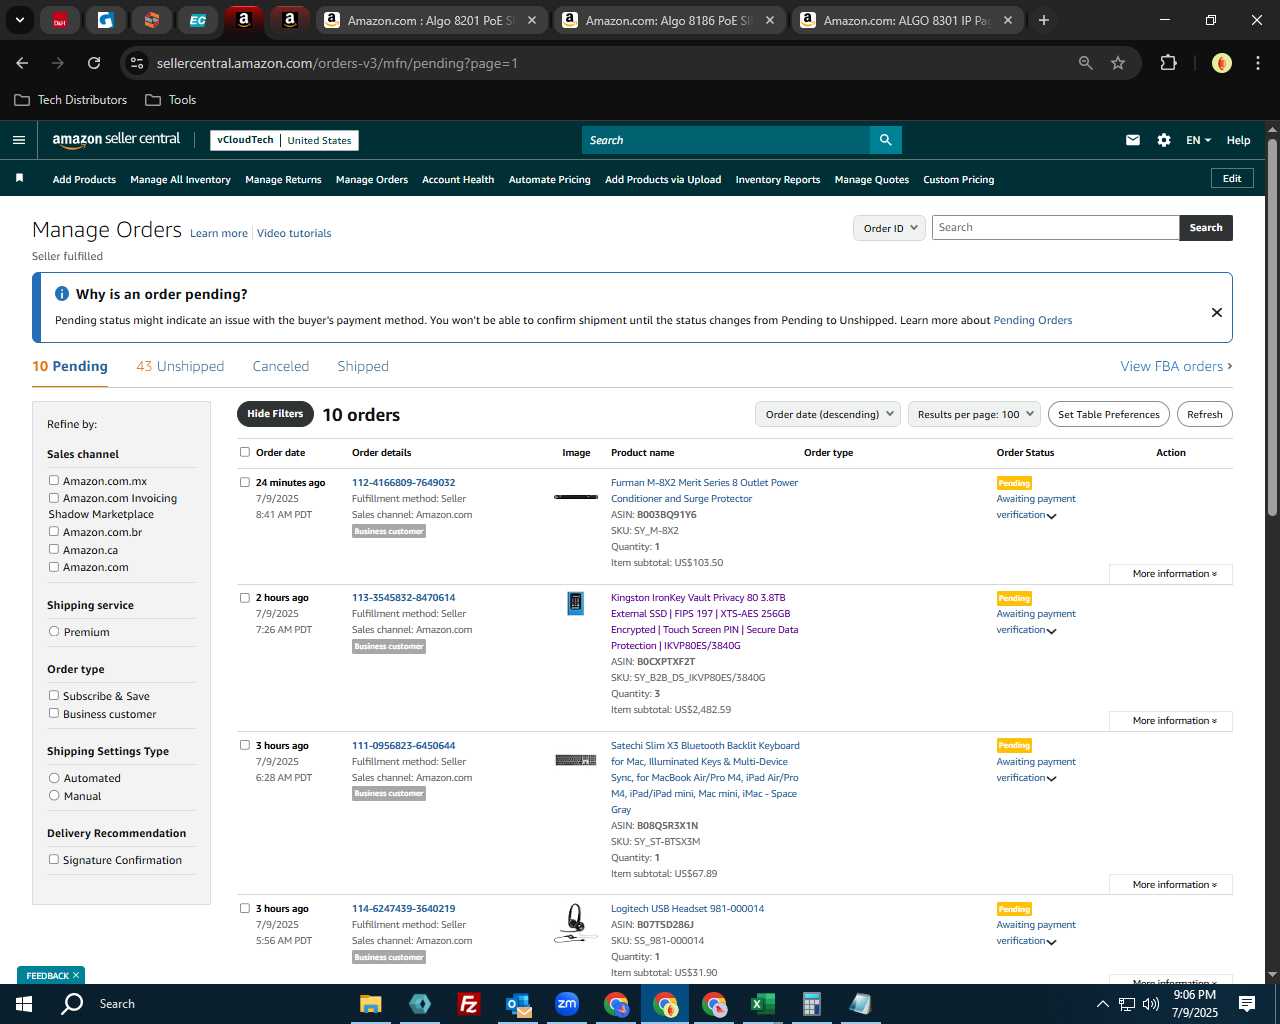Check the Amazon.com Invoicing Shadow Marketplace box
The height and width of the screenshot is (1024, 1280).
pyautogui.click(x=54, y=497)
